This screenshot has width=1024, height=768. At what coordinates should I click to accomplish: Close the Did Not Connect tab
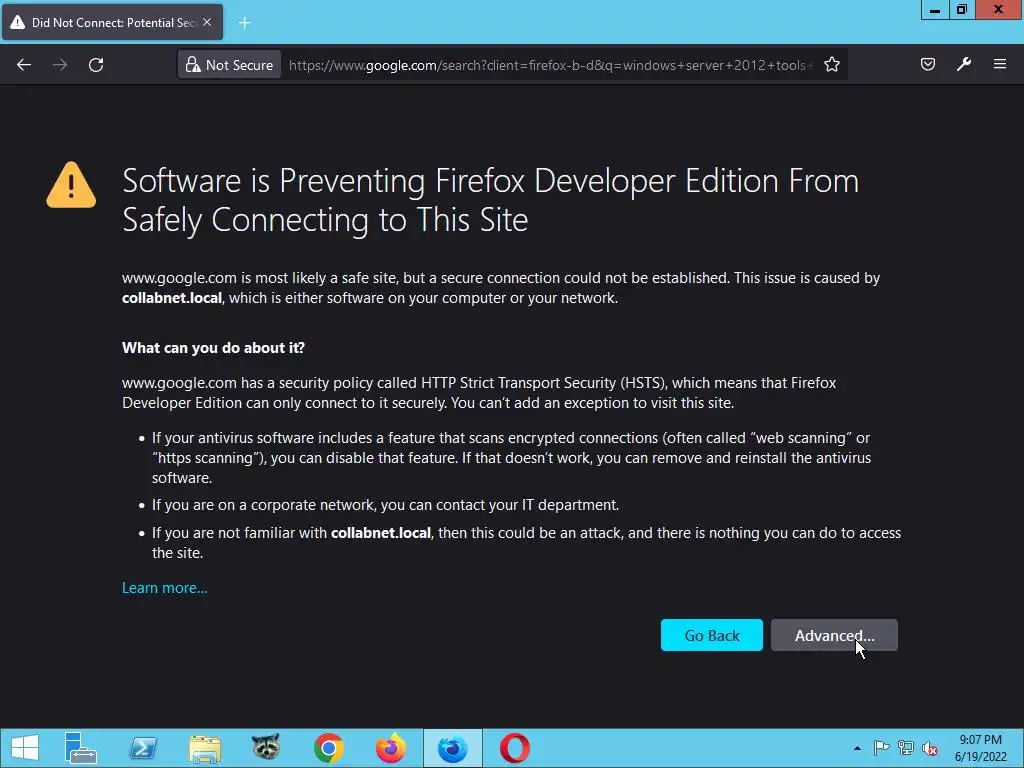coord(207,22)
